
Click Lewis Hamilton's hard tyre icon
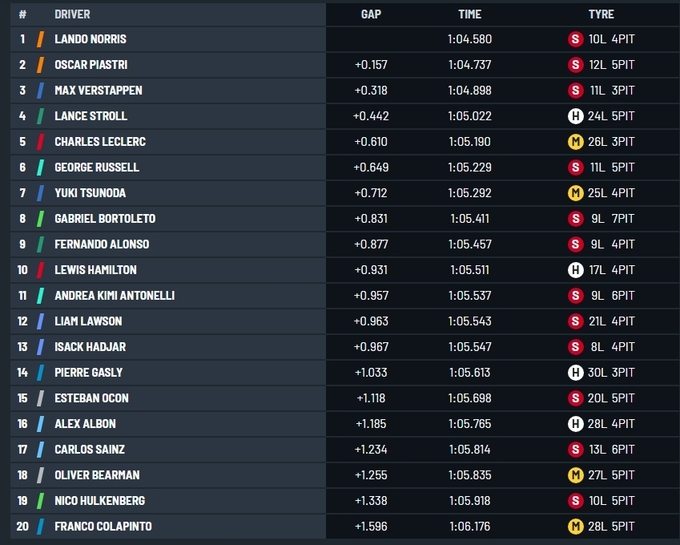click(575, 270)
